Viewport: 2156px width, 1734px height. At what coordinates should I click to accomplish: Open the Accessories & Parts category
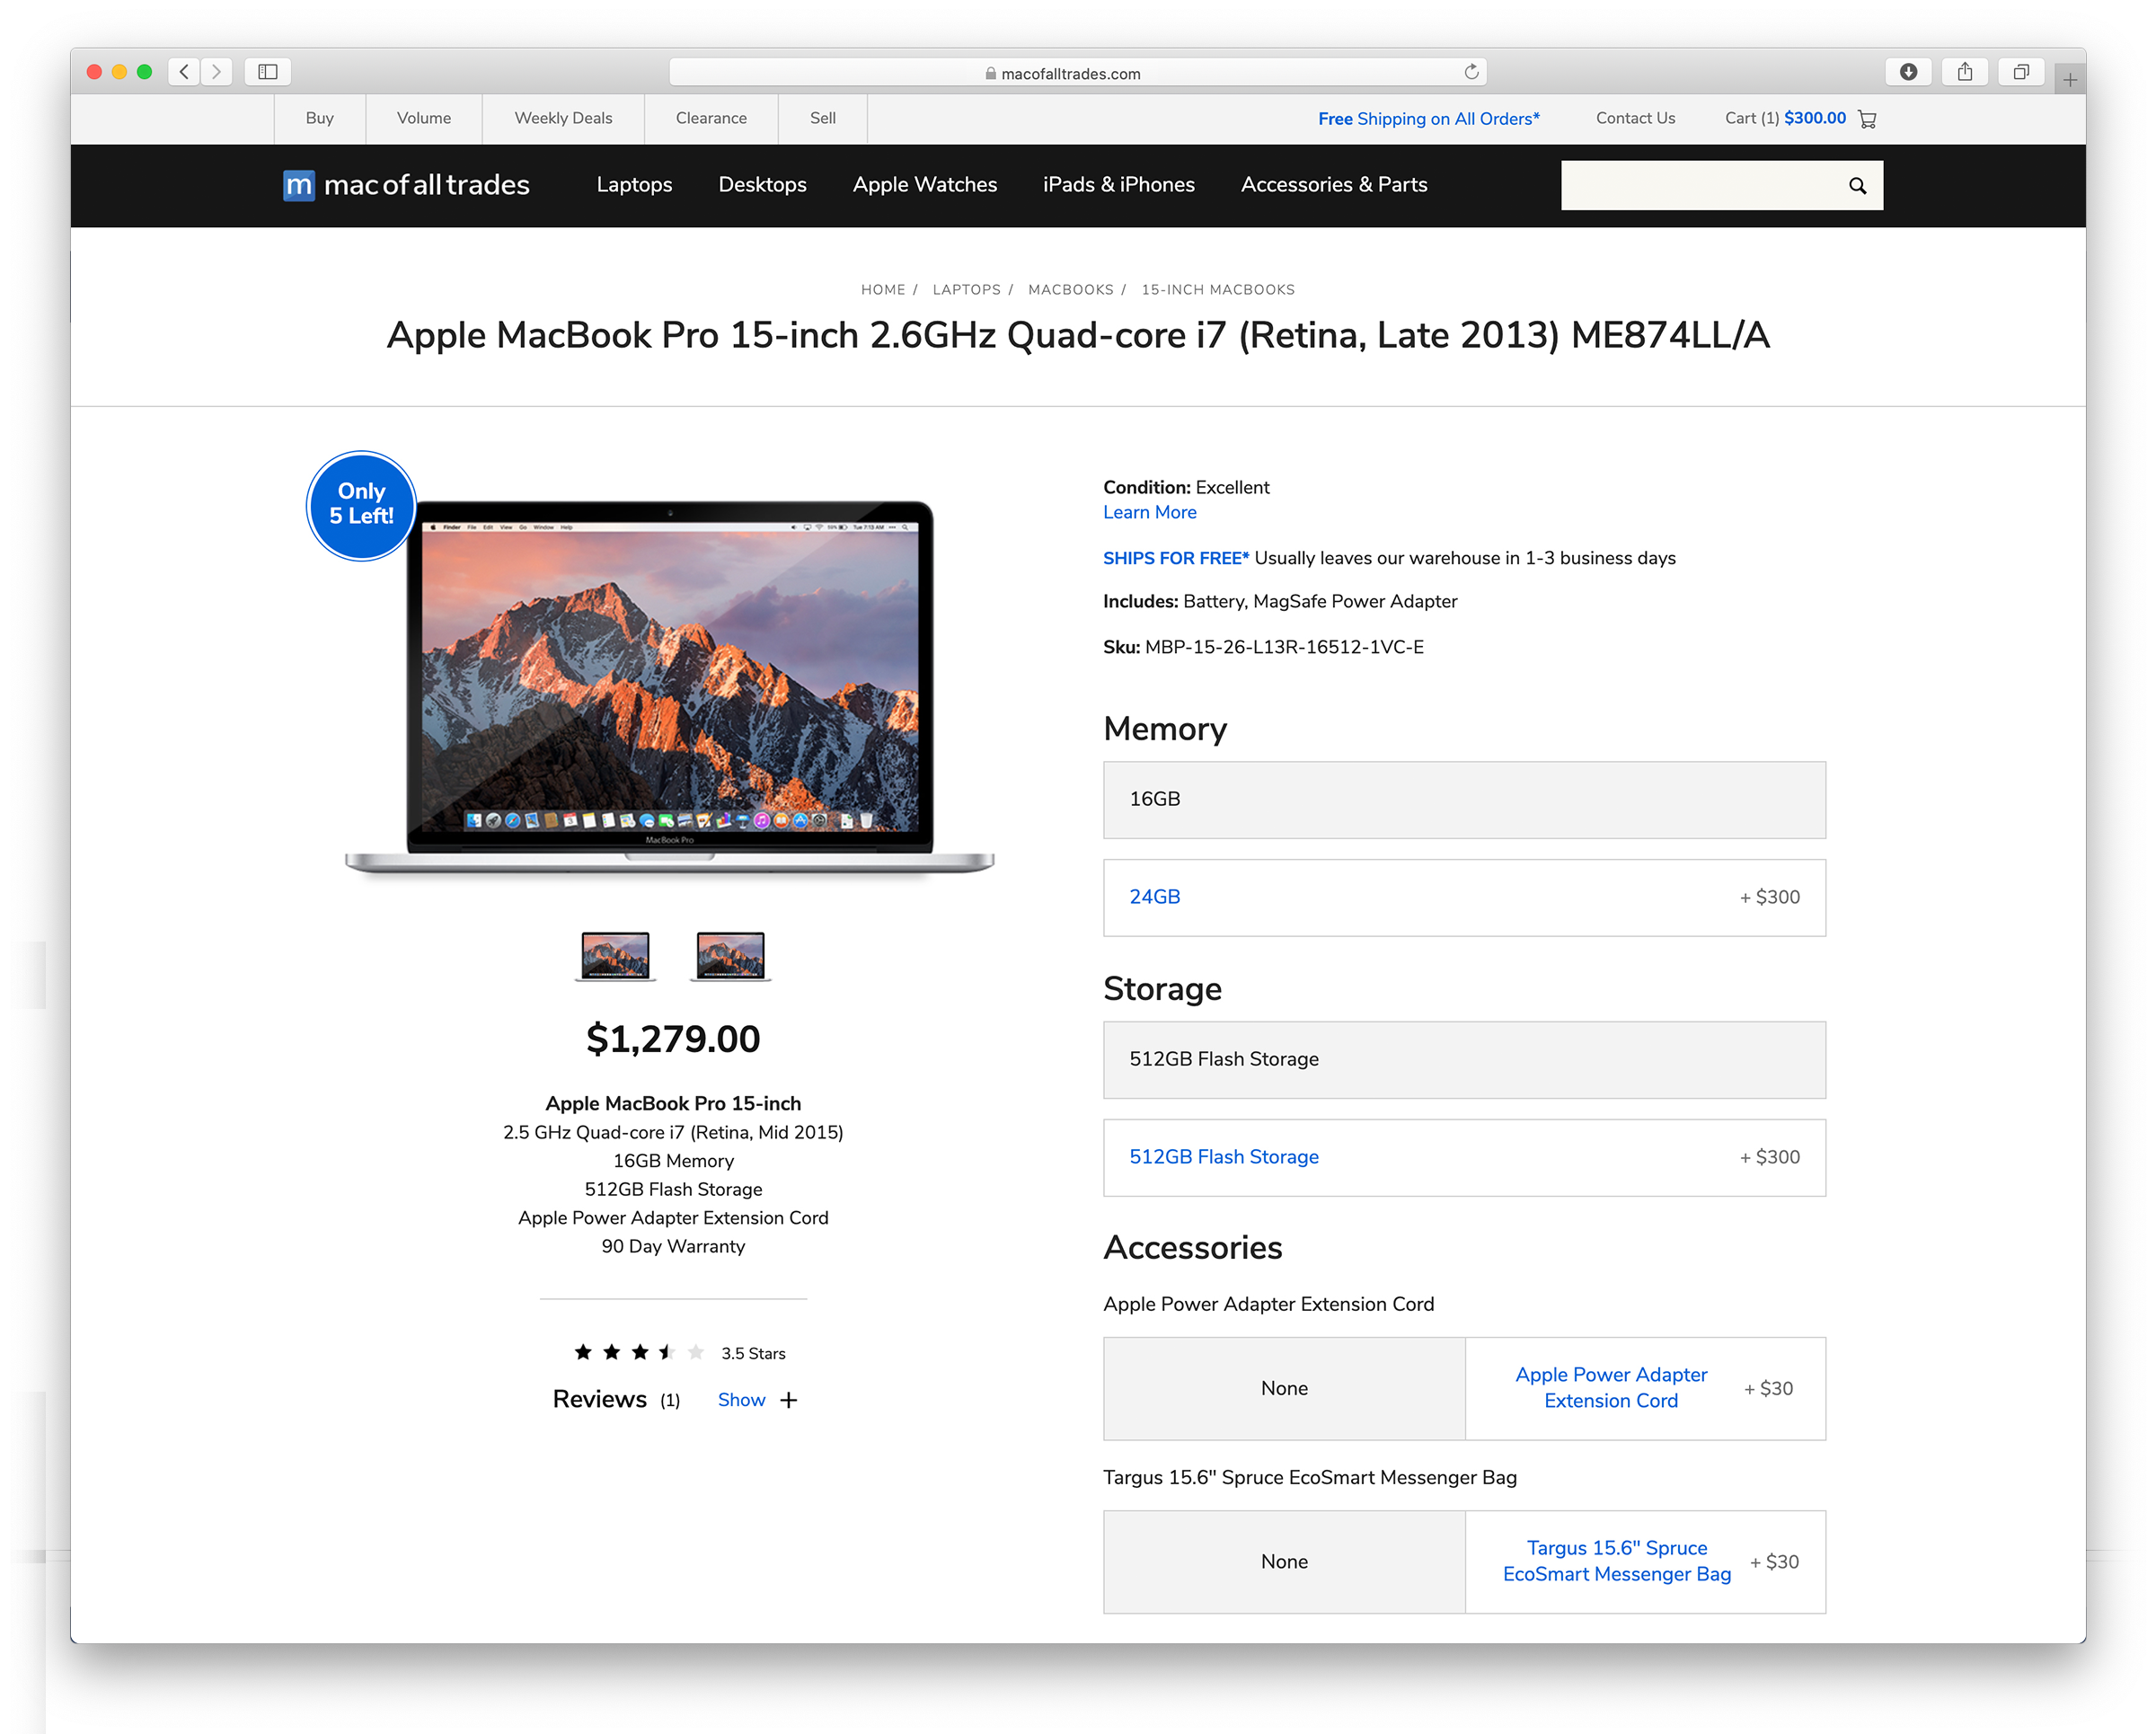pyautogui.click(x=1334, y=185)
